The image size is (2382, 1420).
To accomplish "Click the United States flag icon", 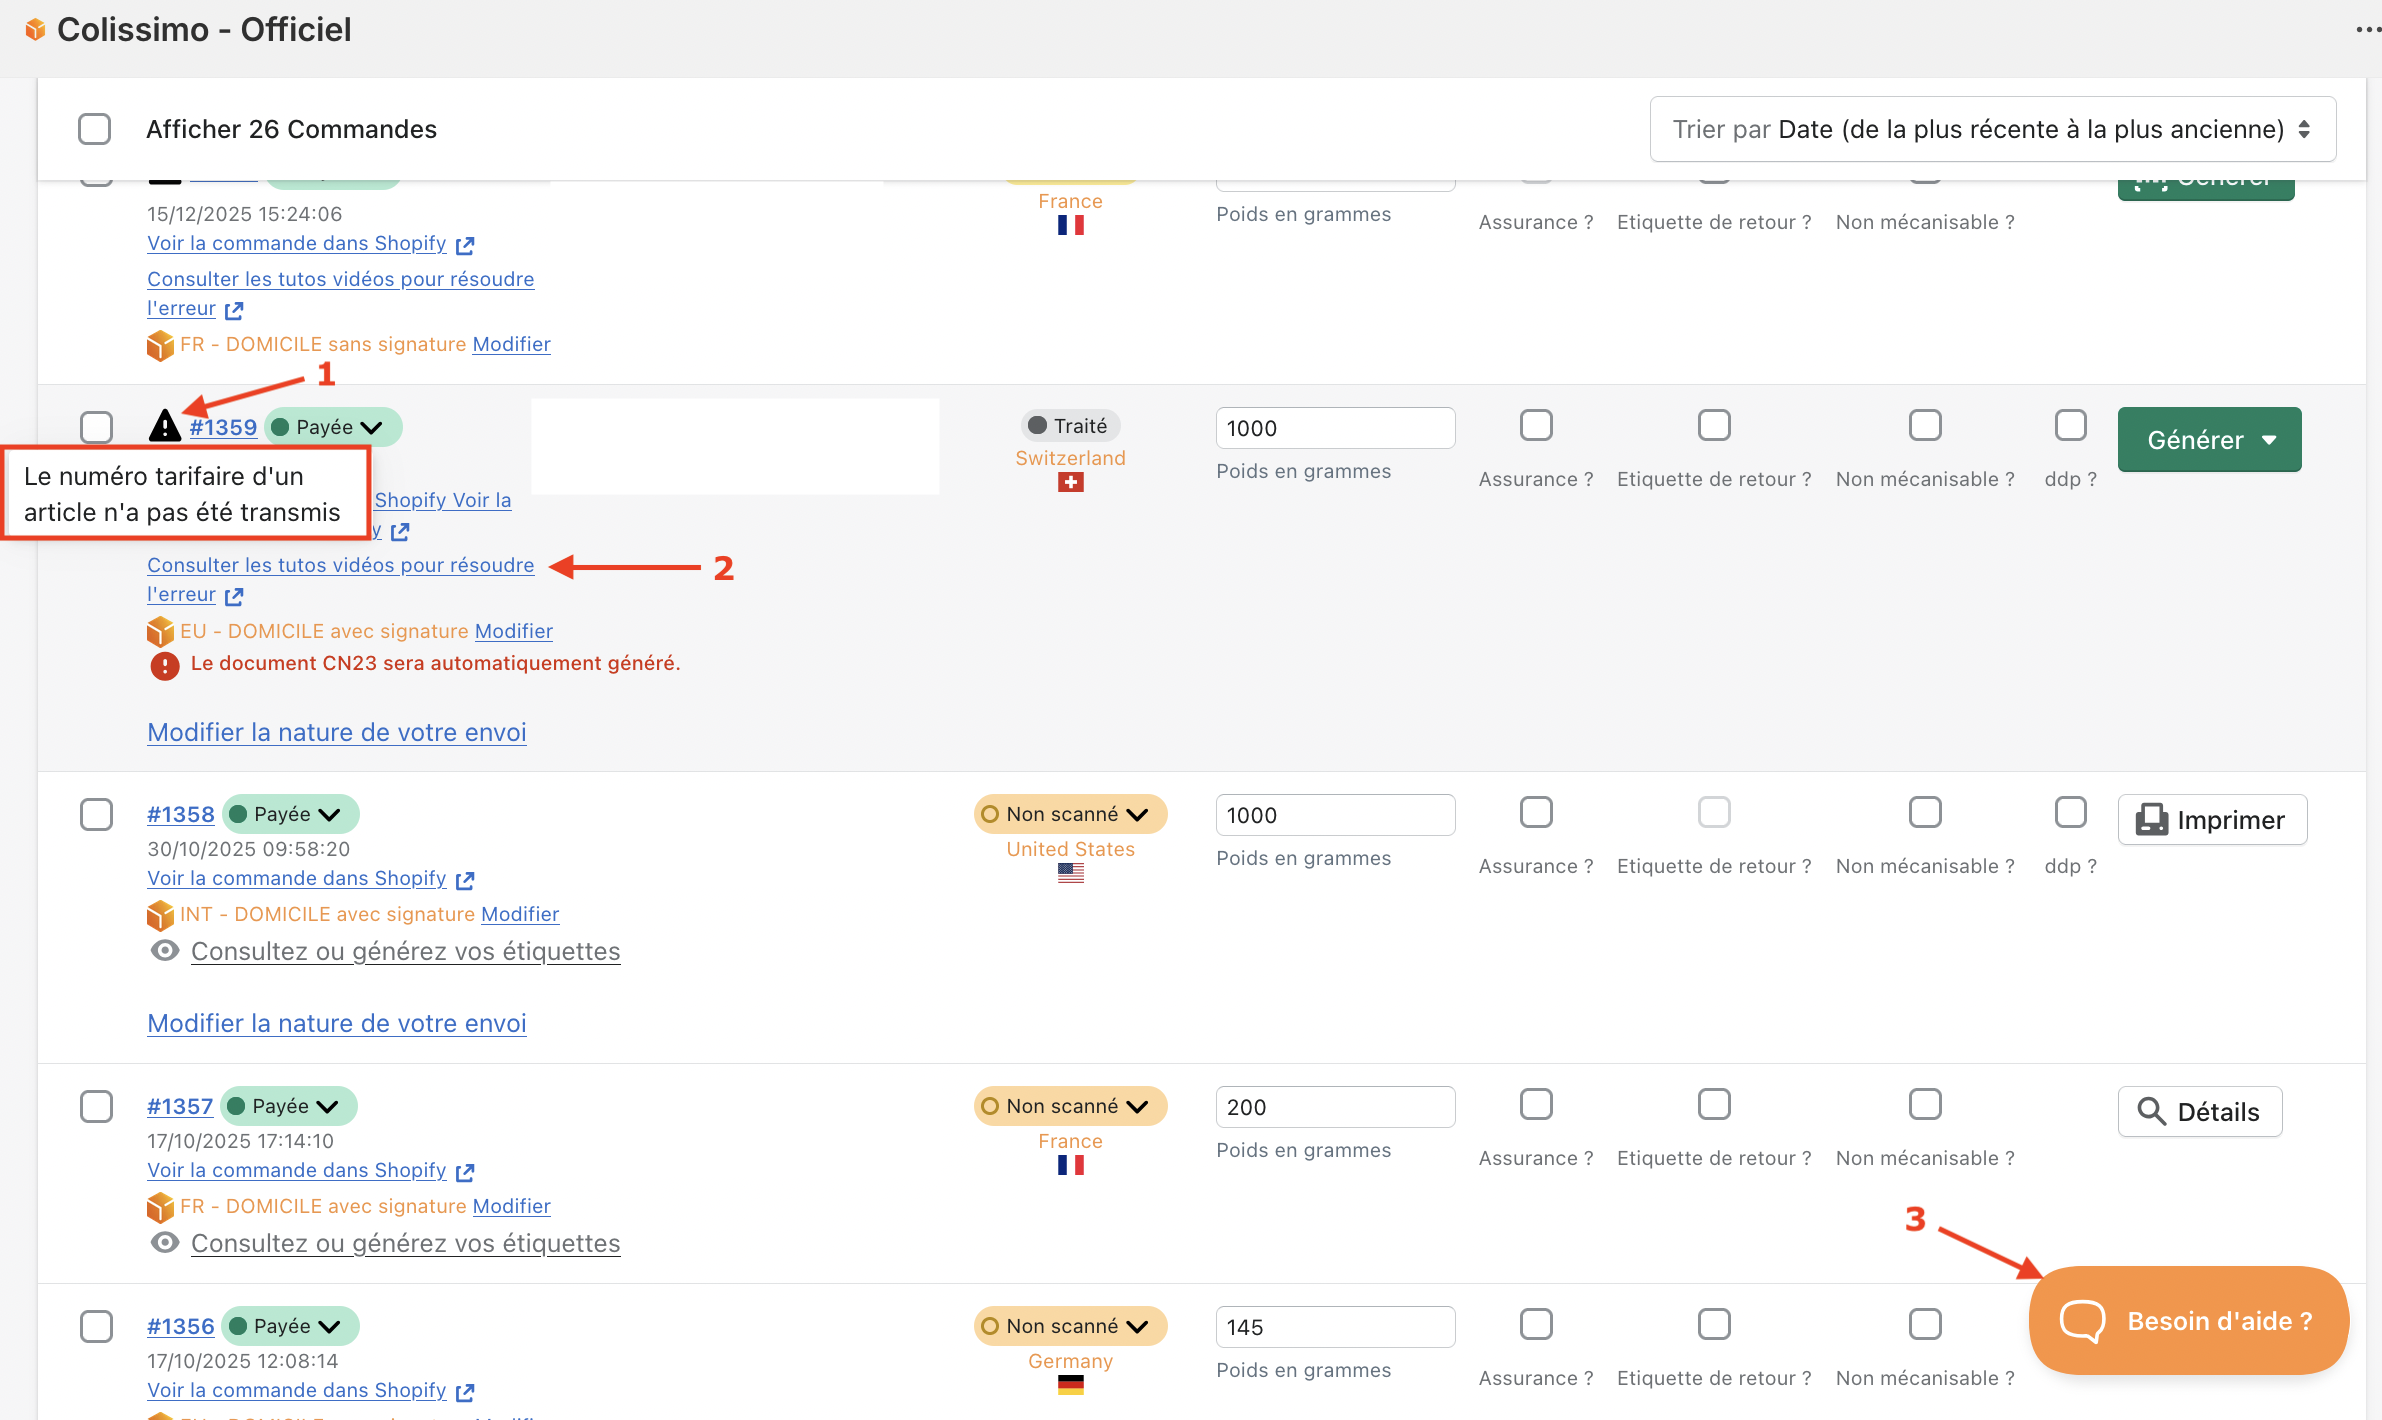I will tap(1070, 874).
